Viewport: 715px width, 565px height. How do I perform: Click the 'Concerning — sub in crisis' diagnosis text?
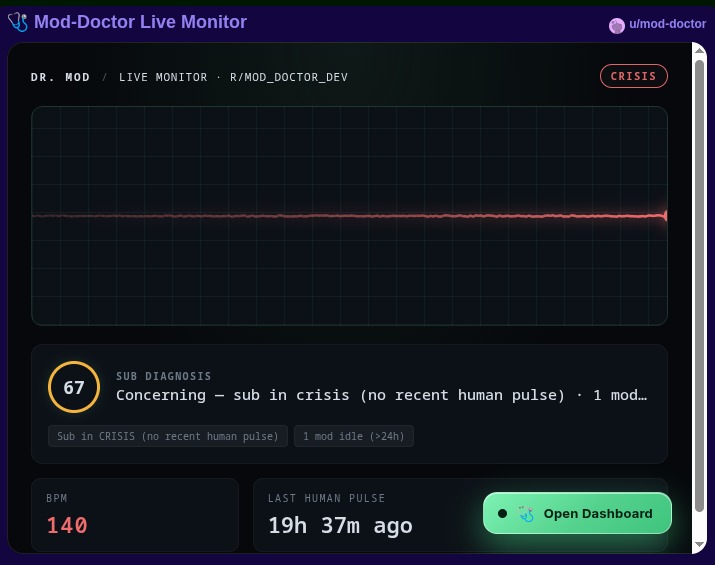(381, 395)
